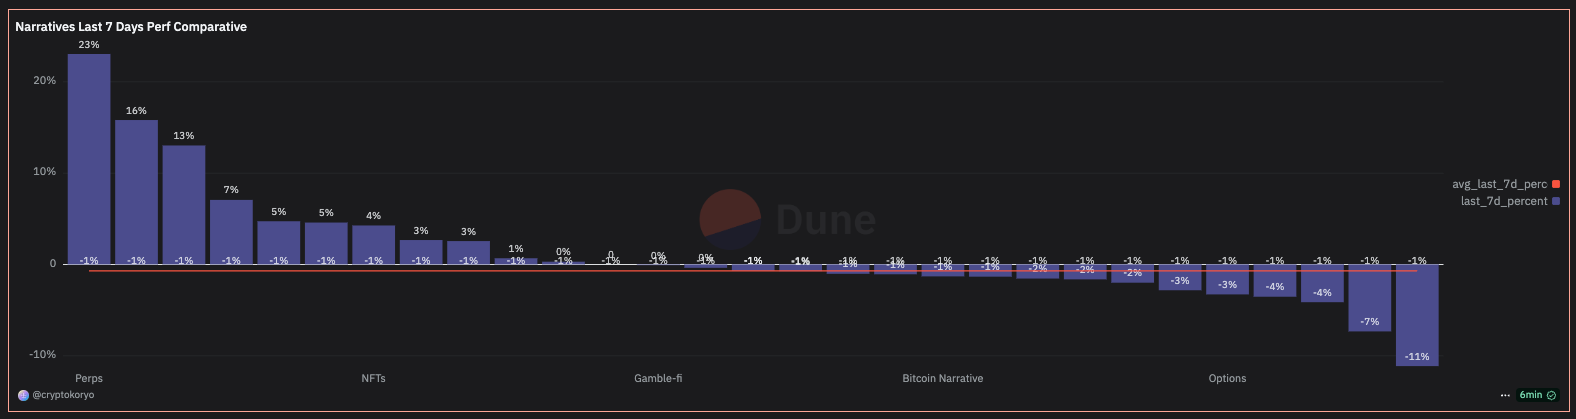The height and width of the screenshot is (419, 1576).
Task: Click the 7% value label above bar
Action: (x=231, y=190)
